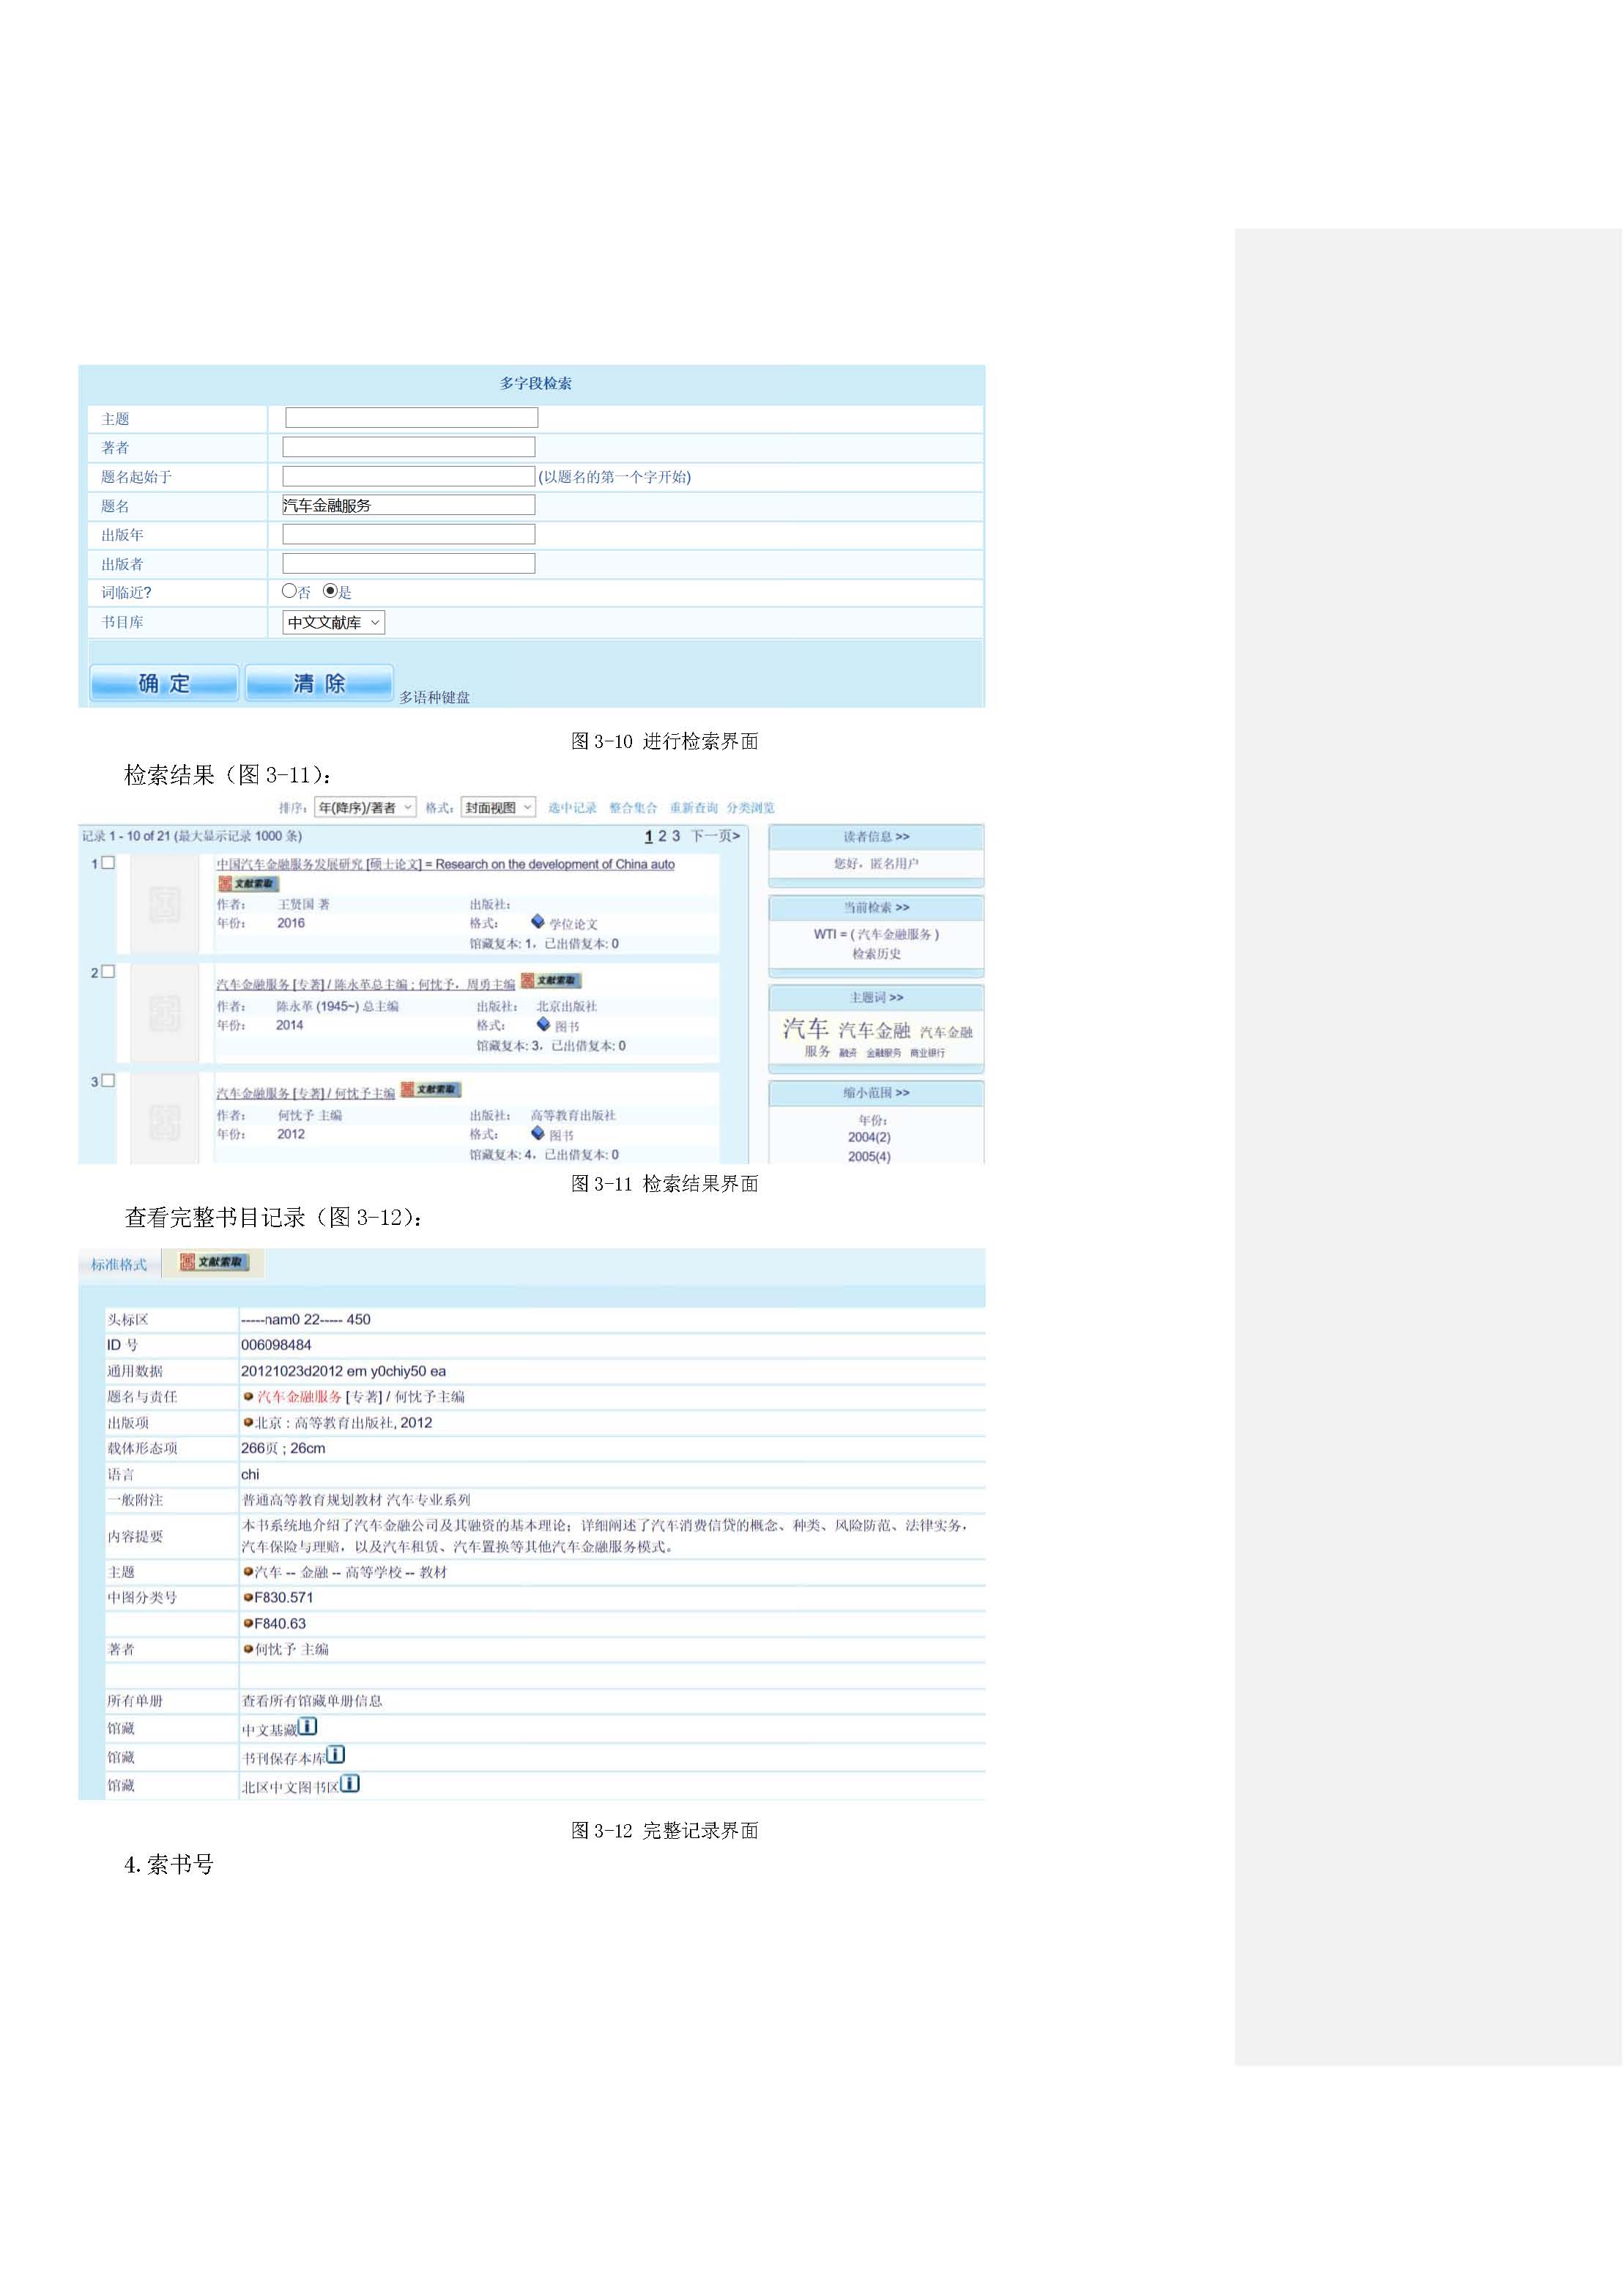
Task: Switch to the 标准格式 tab
Action: click(x=119, y=1265)
